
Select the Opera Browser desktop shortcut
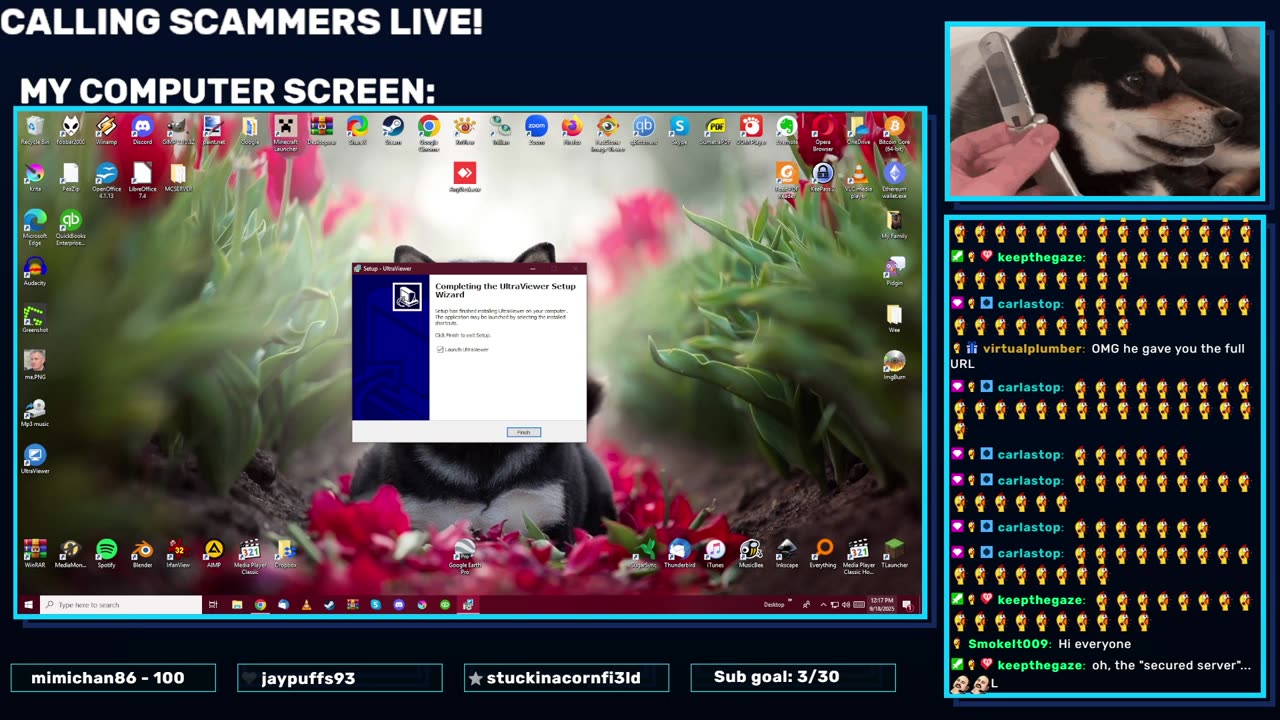pyautogui.click(x=823, y=133)
